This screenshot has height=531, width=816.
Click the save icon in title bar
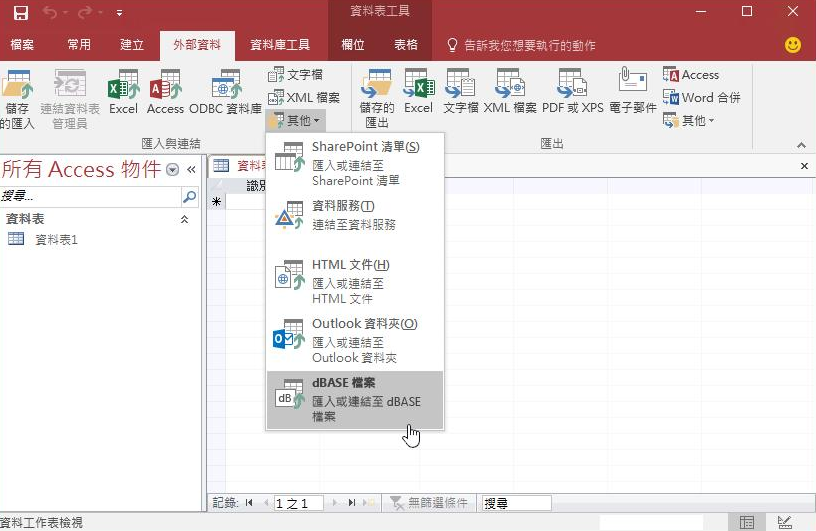point(21,13)
